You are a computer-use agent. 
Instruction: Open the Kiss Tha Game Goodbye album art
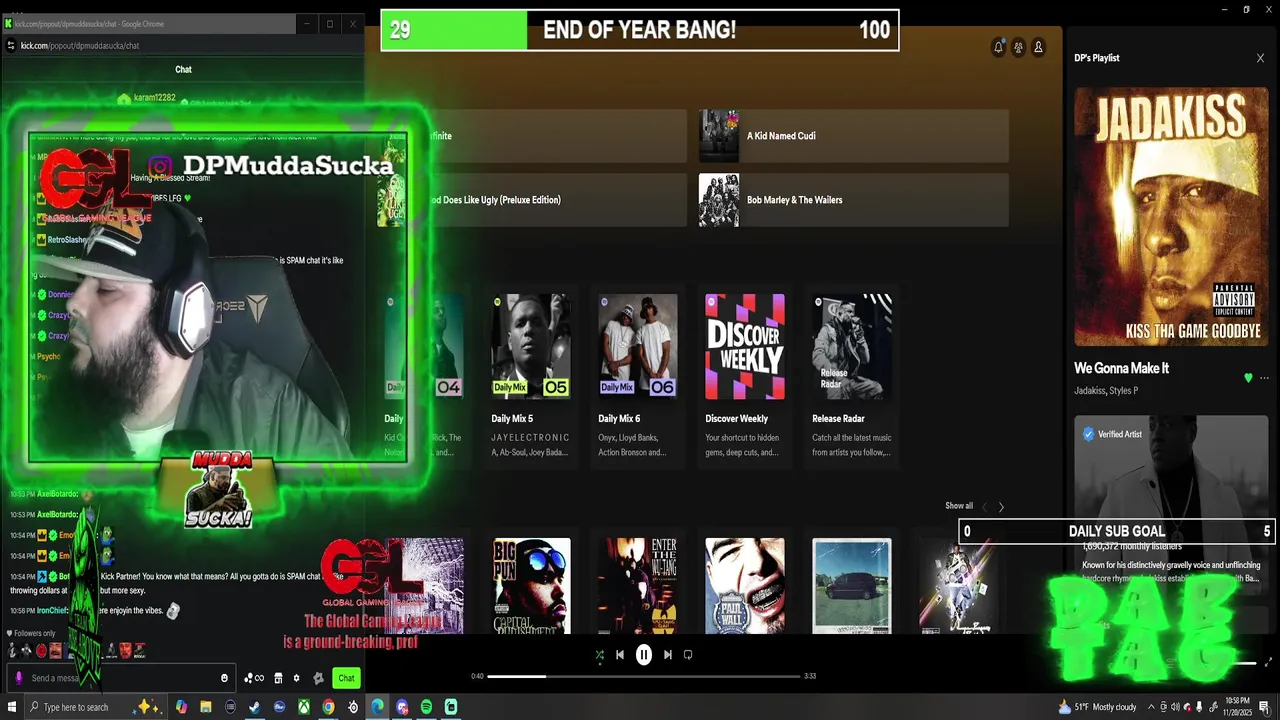tap(1171, 216)
